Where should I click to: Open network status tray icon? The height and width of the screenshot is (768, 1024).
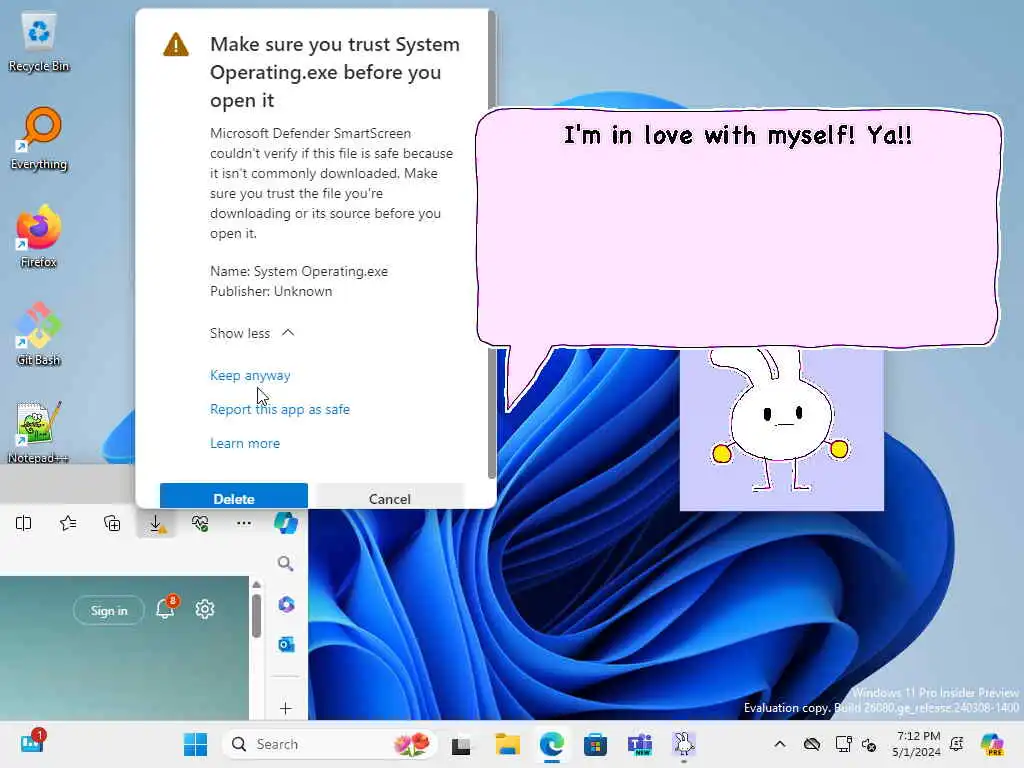(x=843, y=744)
